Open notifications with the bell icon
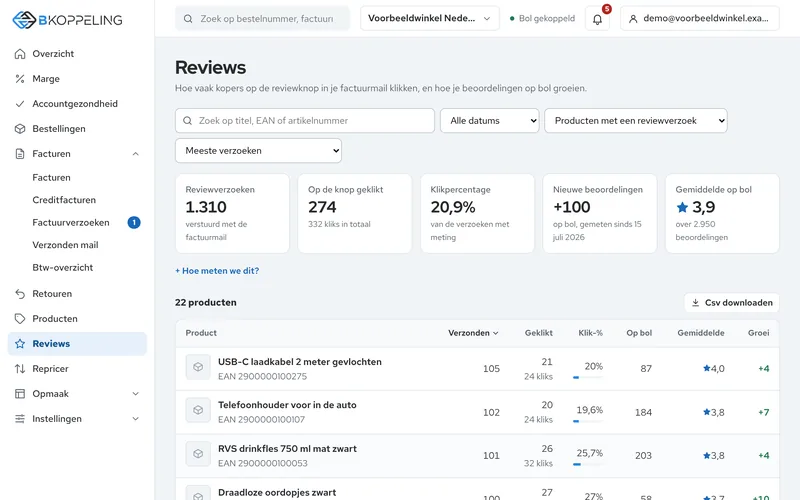This screenshot has height=500, width=800. [597, 19]
